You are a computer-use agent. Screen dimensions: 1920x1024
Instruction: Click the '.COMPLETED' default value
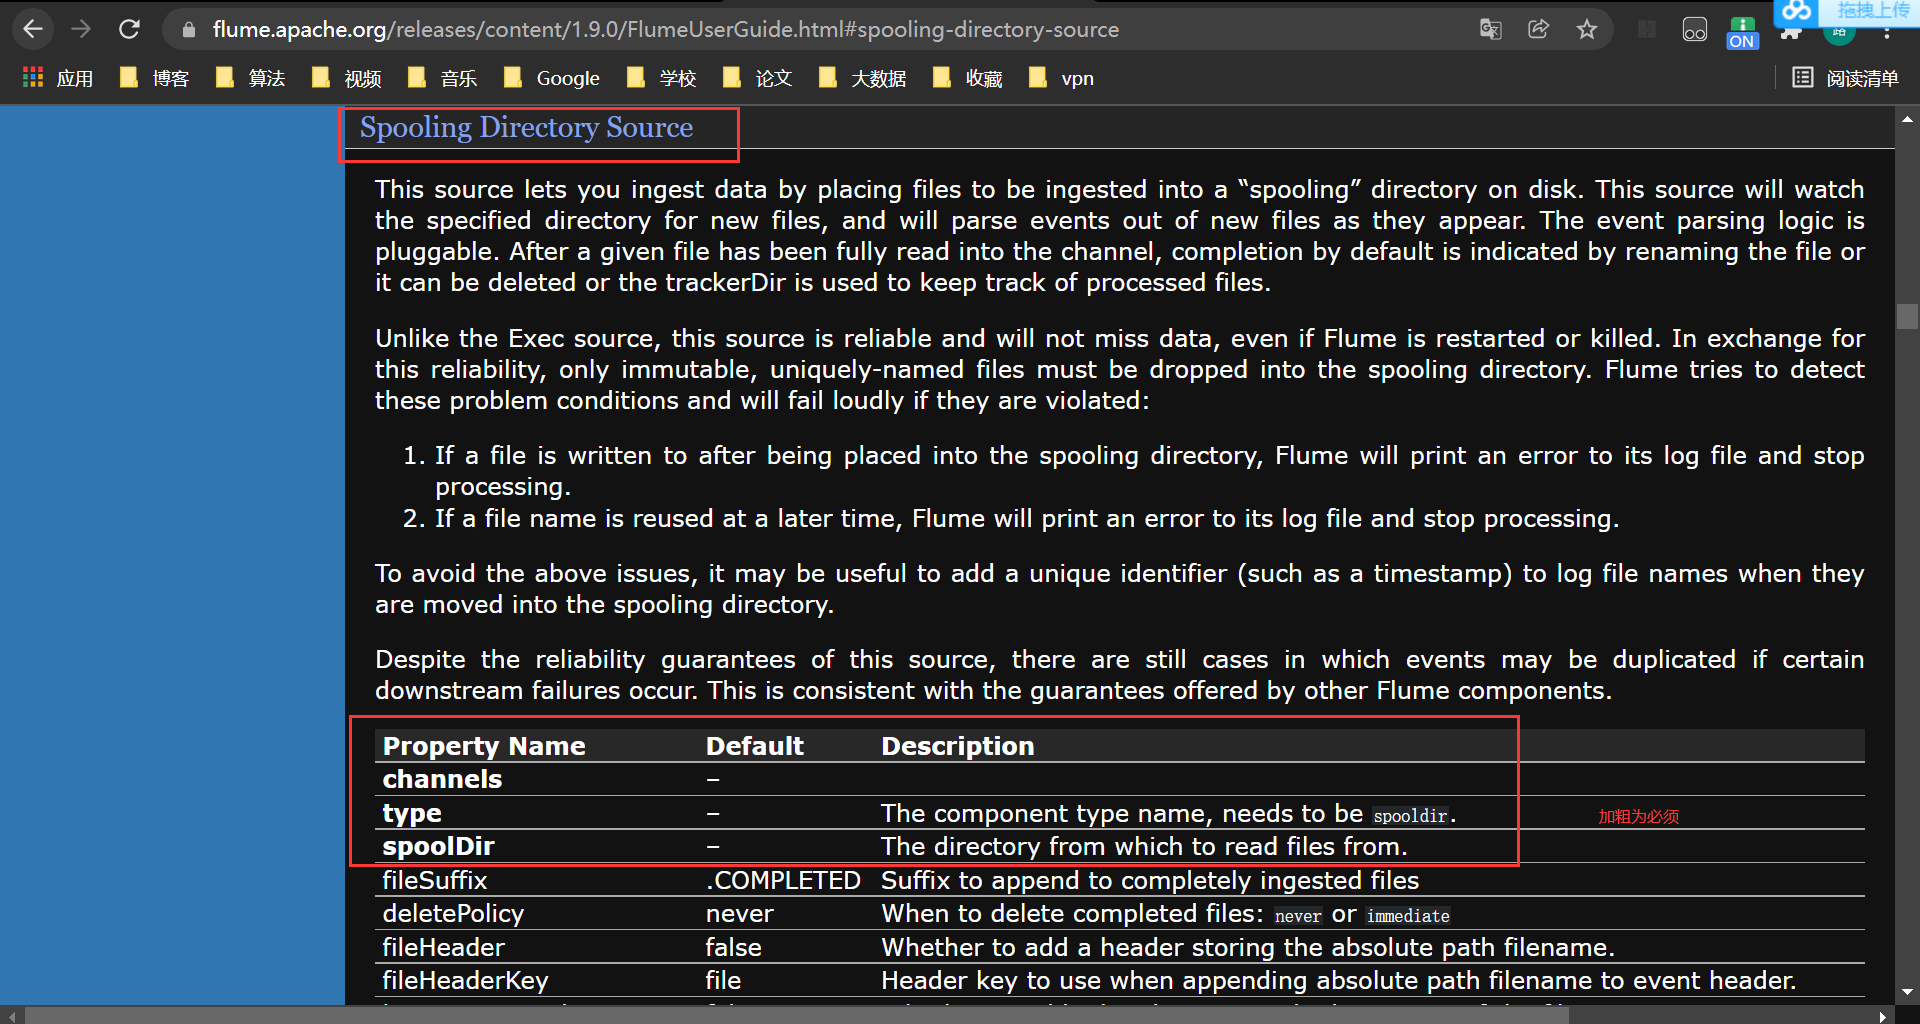click(783, 880)
